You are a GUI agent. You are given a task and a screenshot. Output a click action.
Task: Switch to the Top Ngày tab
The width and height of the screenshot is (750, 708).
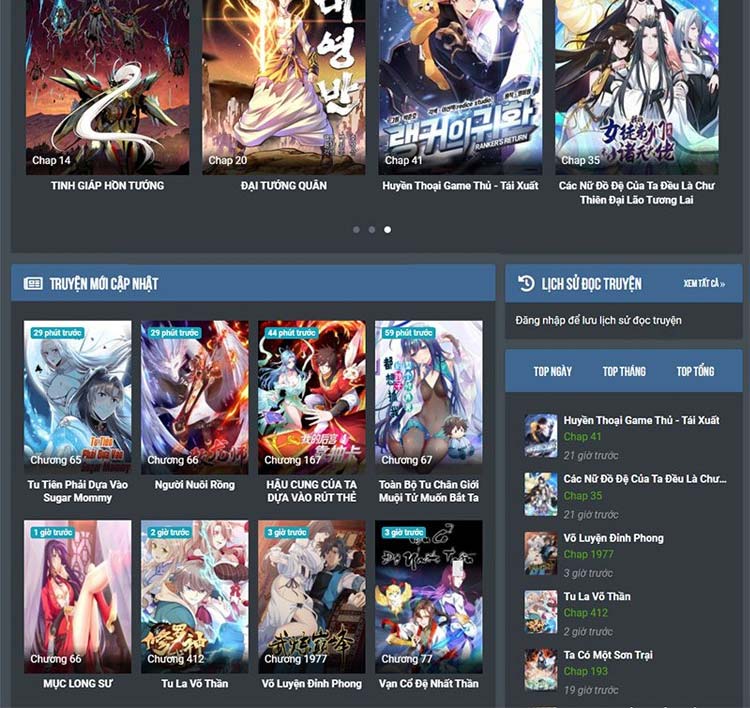(552, 371)
